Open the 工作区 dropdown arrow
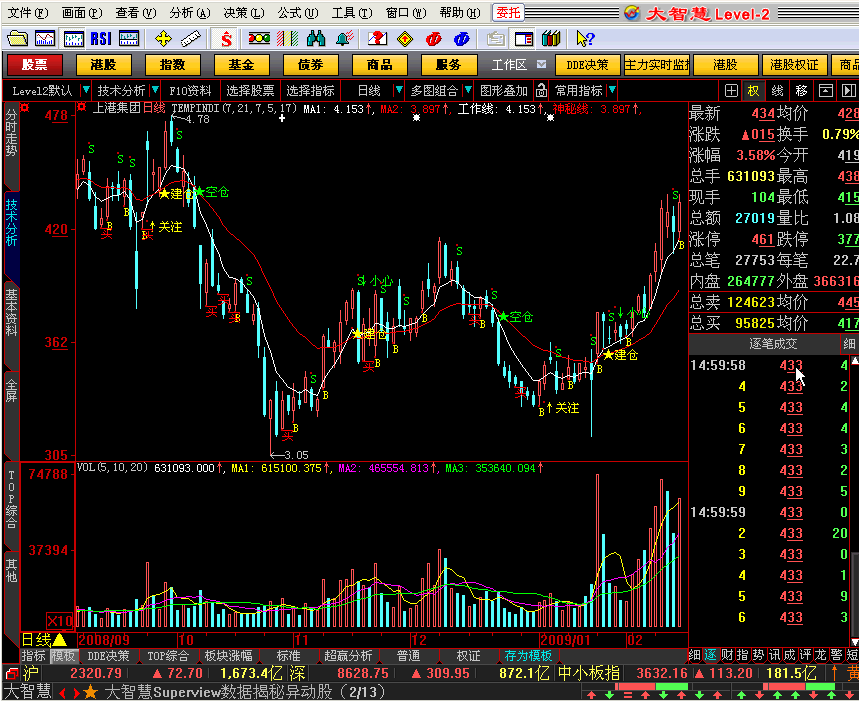The width and height of the screenshot is (859, 701). (541, 64)
